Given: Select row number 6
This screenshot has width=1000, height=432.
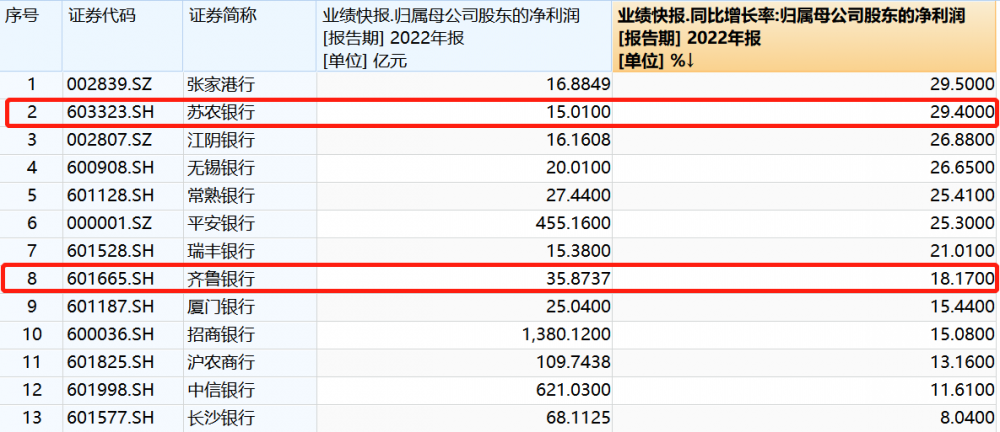Looking at the screenshot, I should coord(31,223).
